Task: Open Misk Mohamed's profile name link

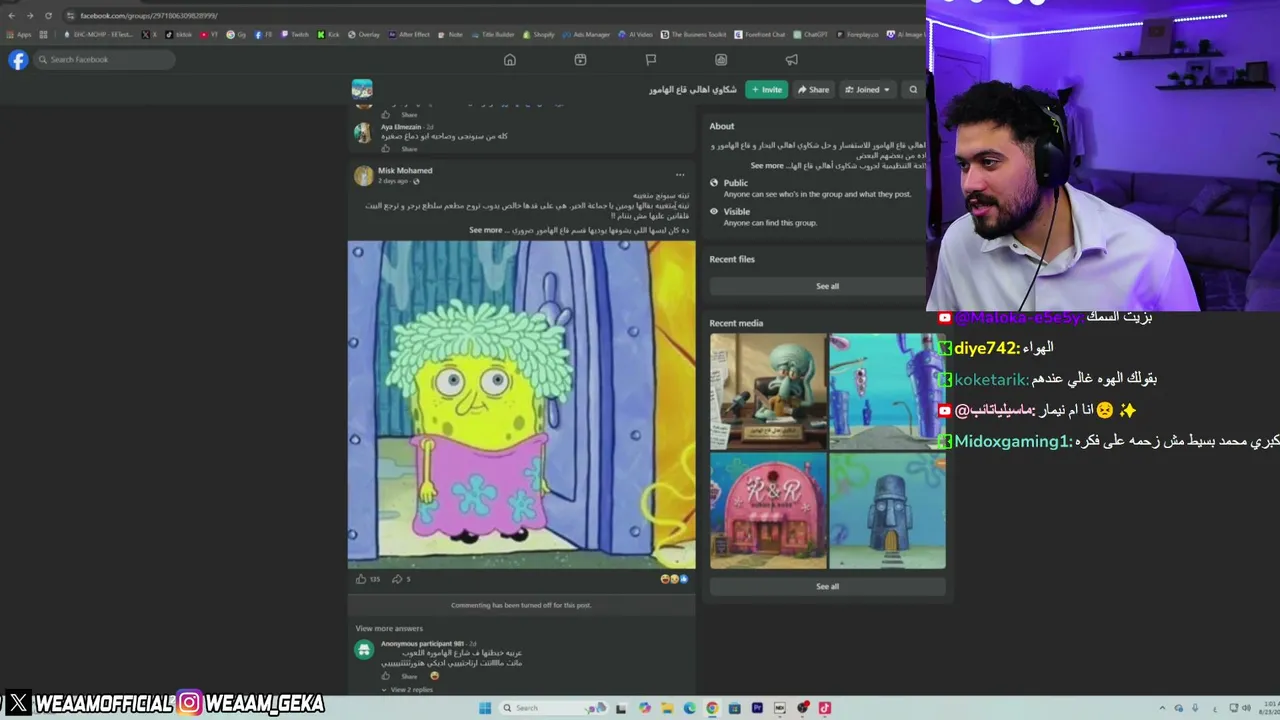Action: tap(405, 171)
